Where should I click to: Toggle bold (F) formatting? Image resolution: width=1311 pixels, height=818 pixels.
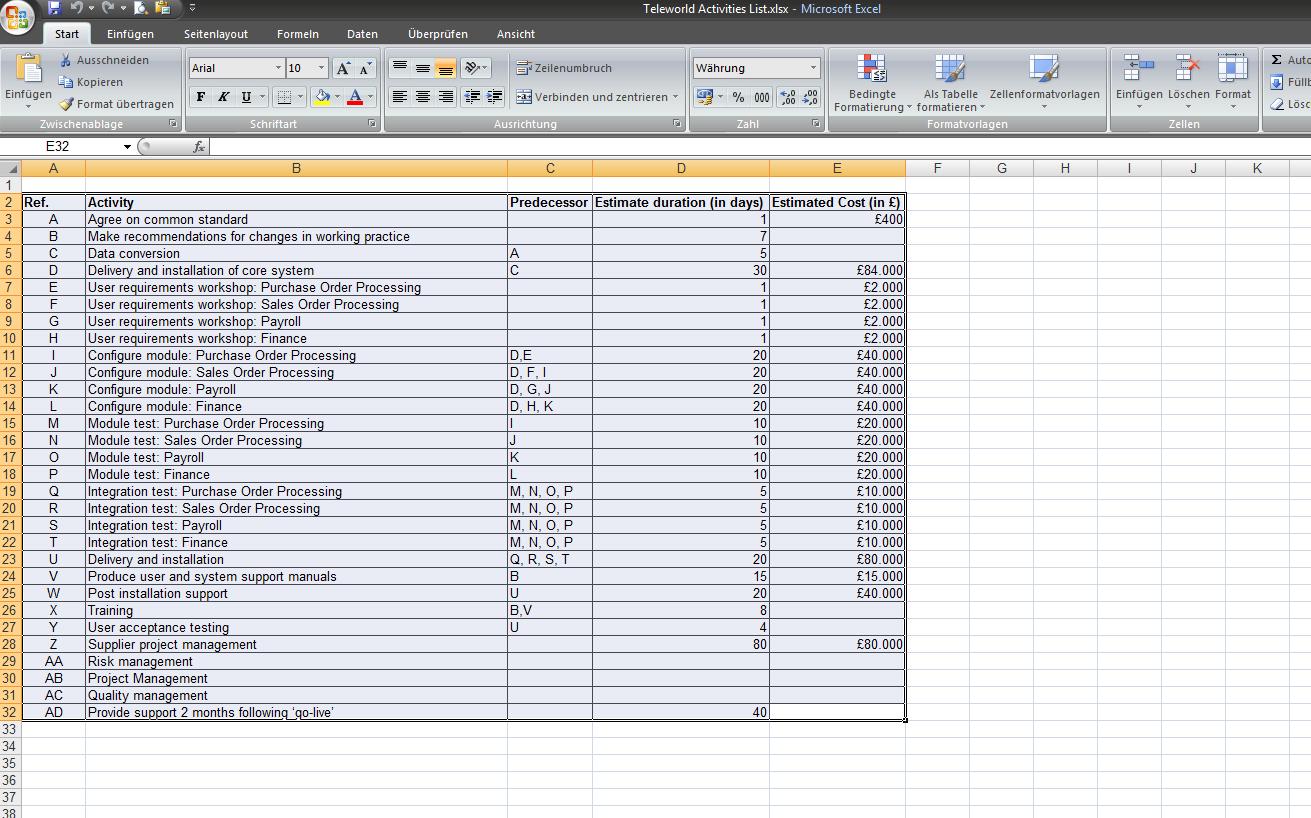(201, 97)
